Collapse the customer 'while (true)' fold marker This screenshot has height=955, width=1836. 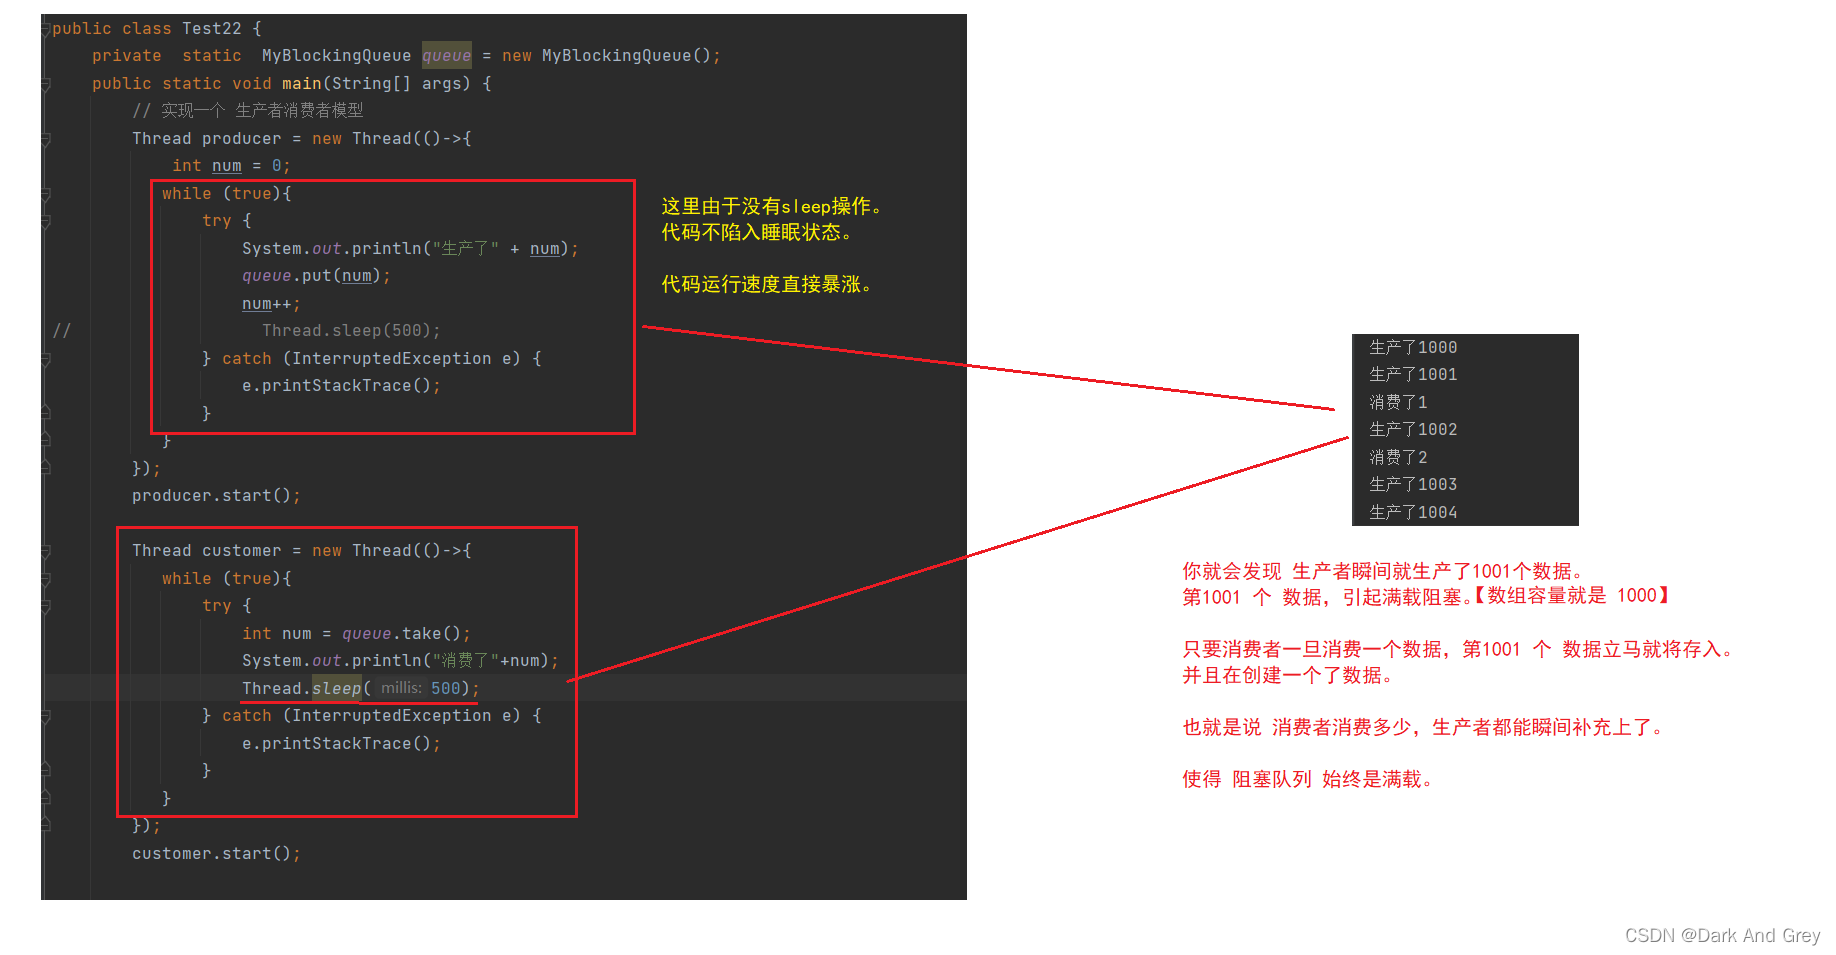tap(46, 580)
